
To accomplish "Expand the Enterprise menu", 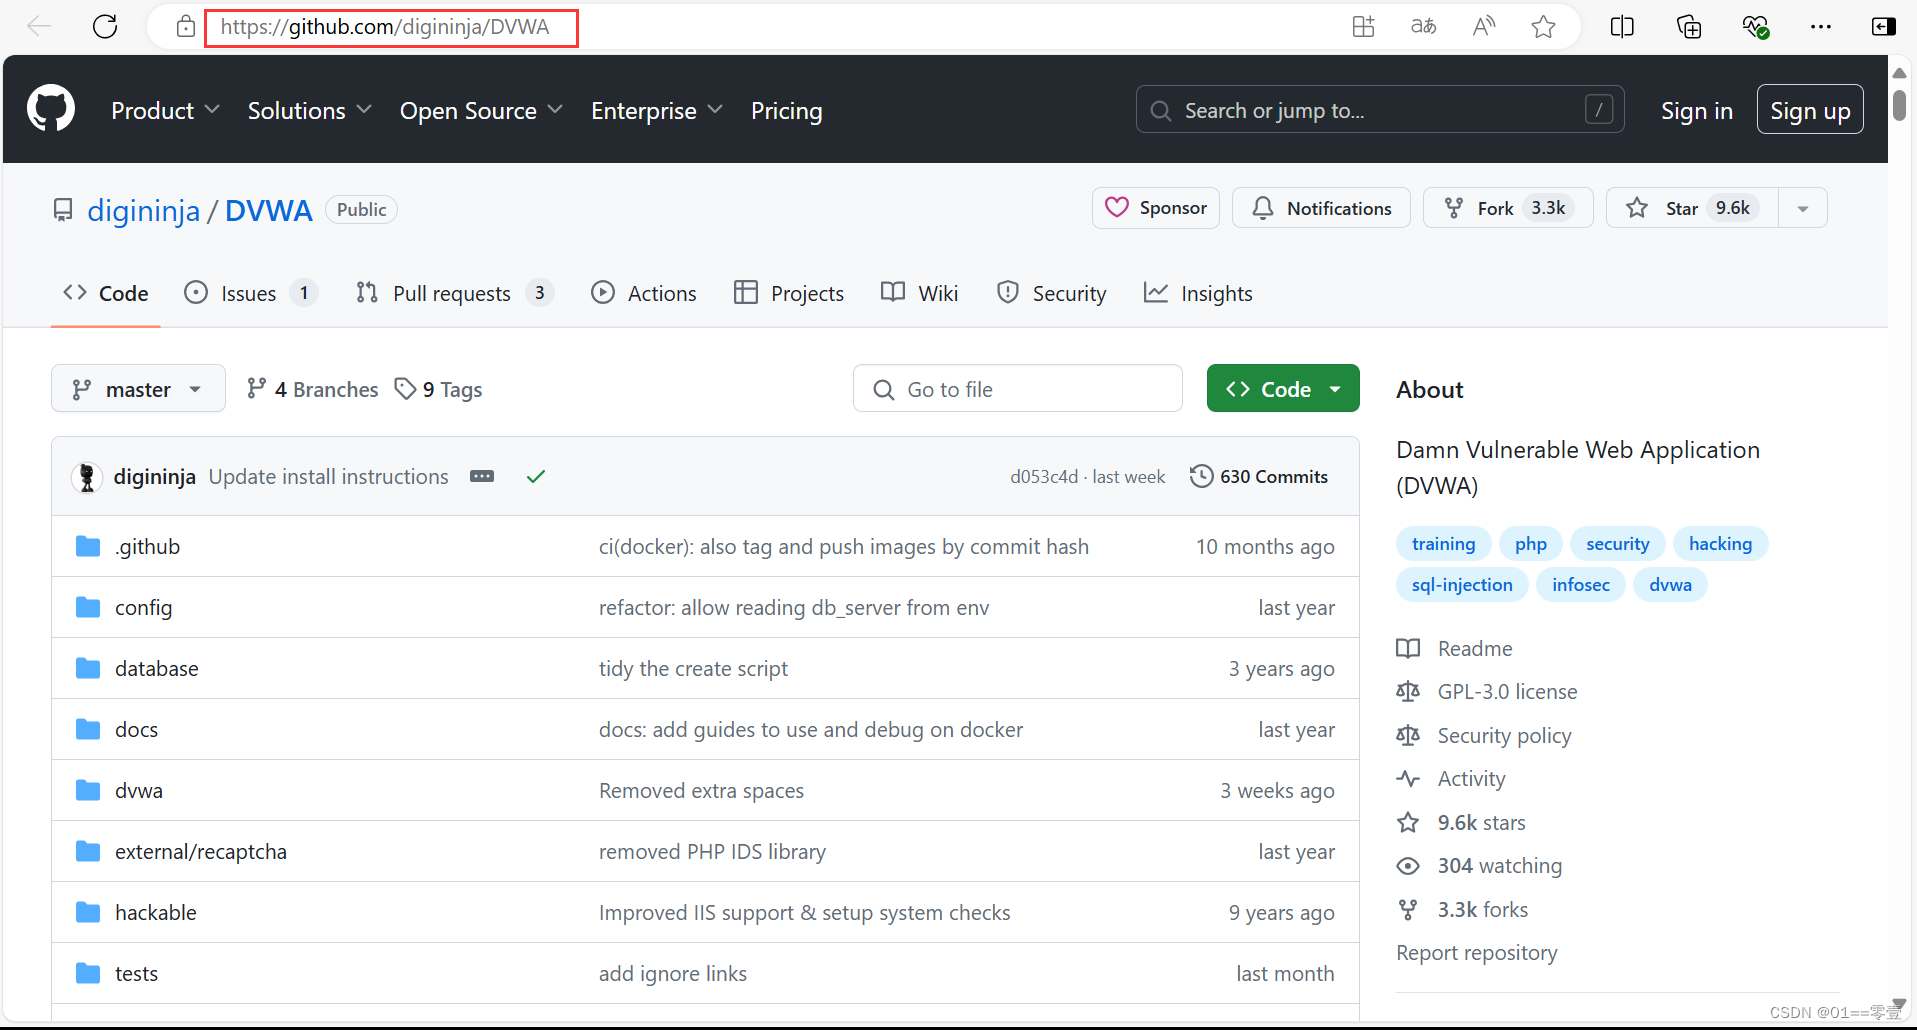I will [x=656, y=110].
